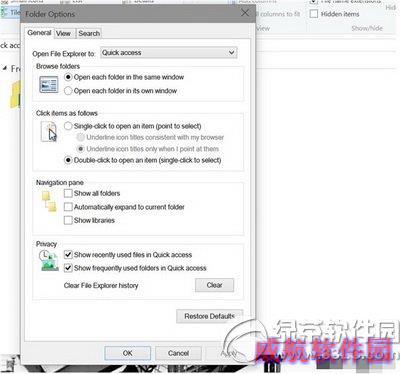The height and width of the screenshot is (374, 400).
Task: Click the Restore Defaults button
Action: pos(210,316)
